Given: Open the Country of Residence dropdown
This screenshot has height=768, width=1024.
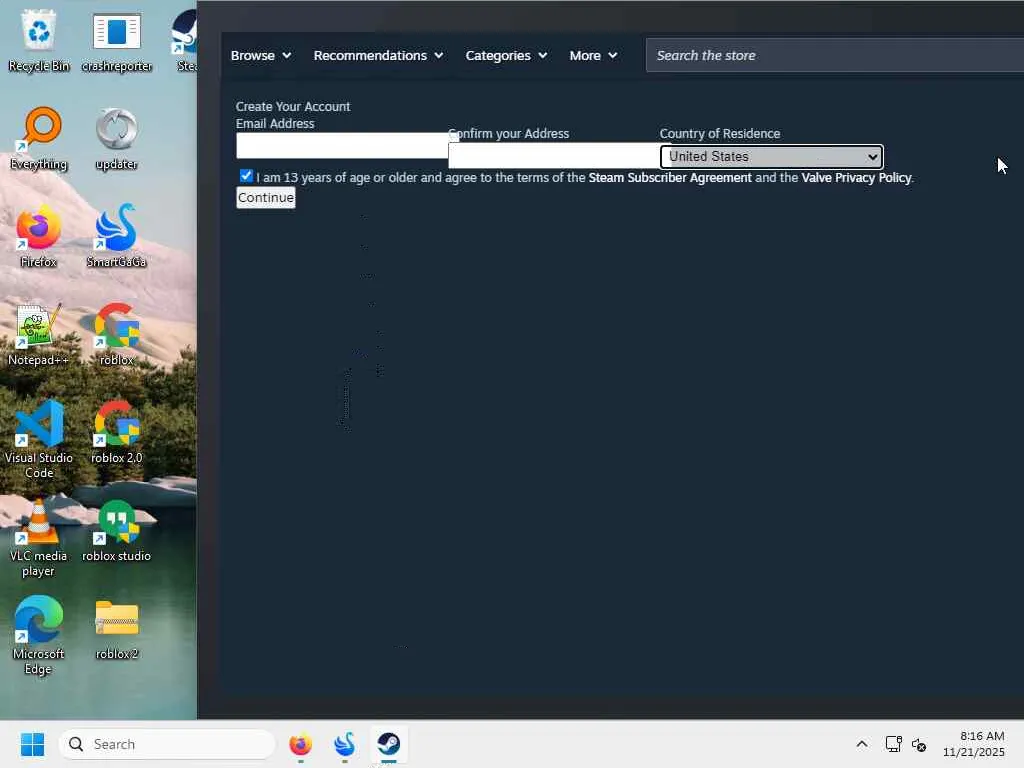Looking at the screenshot, I should pyautogui.click(x=771, y=157).
